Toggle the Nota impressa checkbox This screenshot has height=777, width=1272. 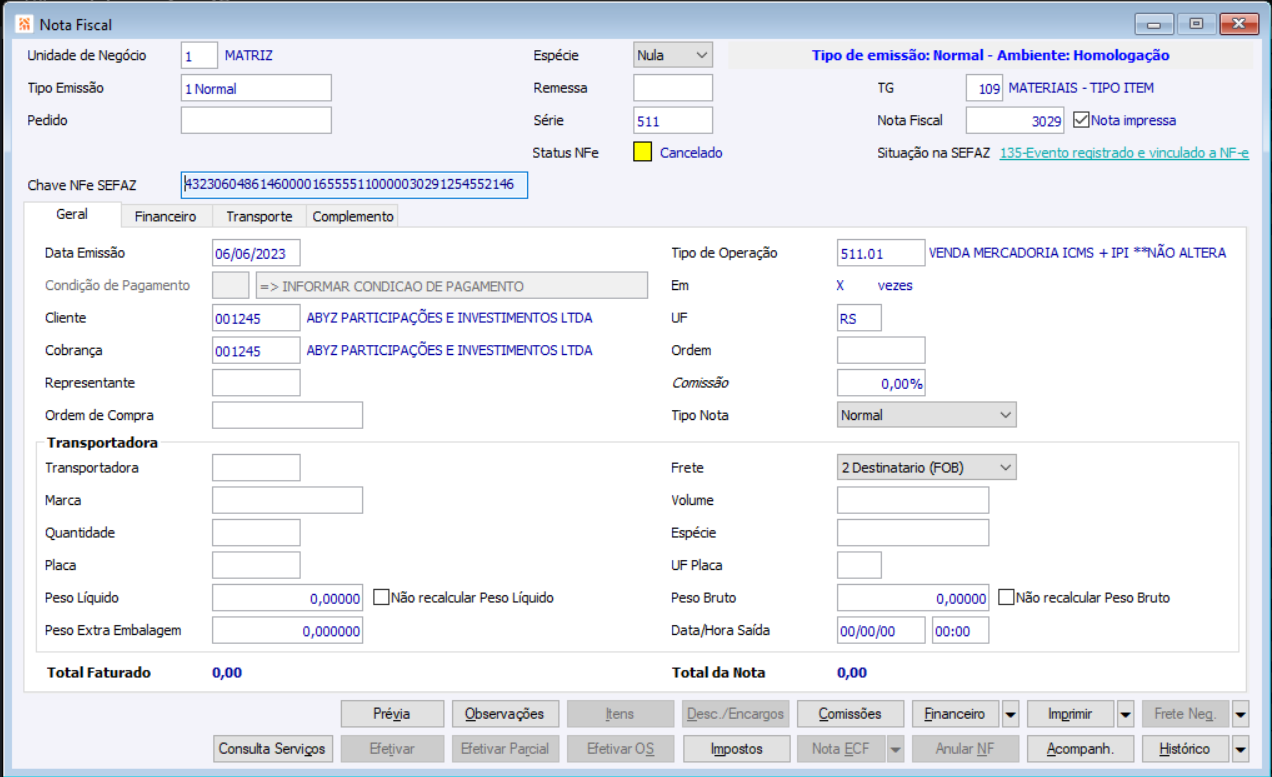tap(1080, 120)
